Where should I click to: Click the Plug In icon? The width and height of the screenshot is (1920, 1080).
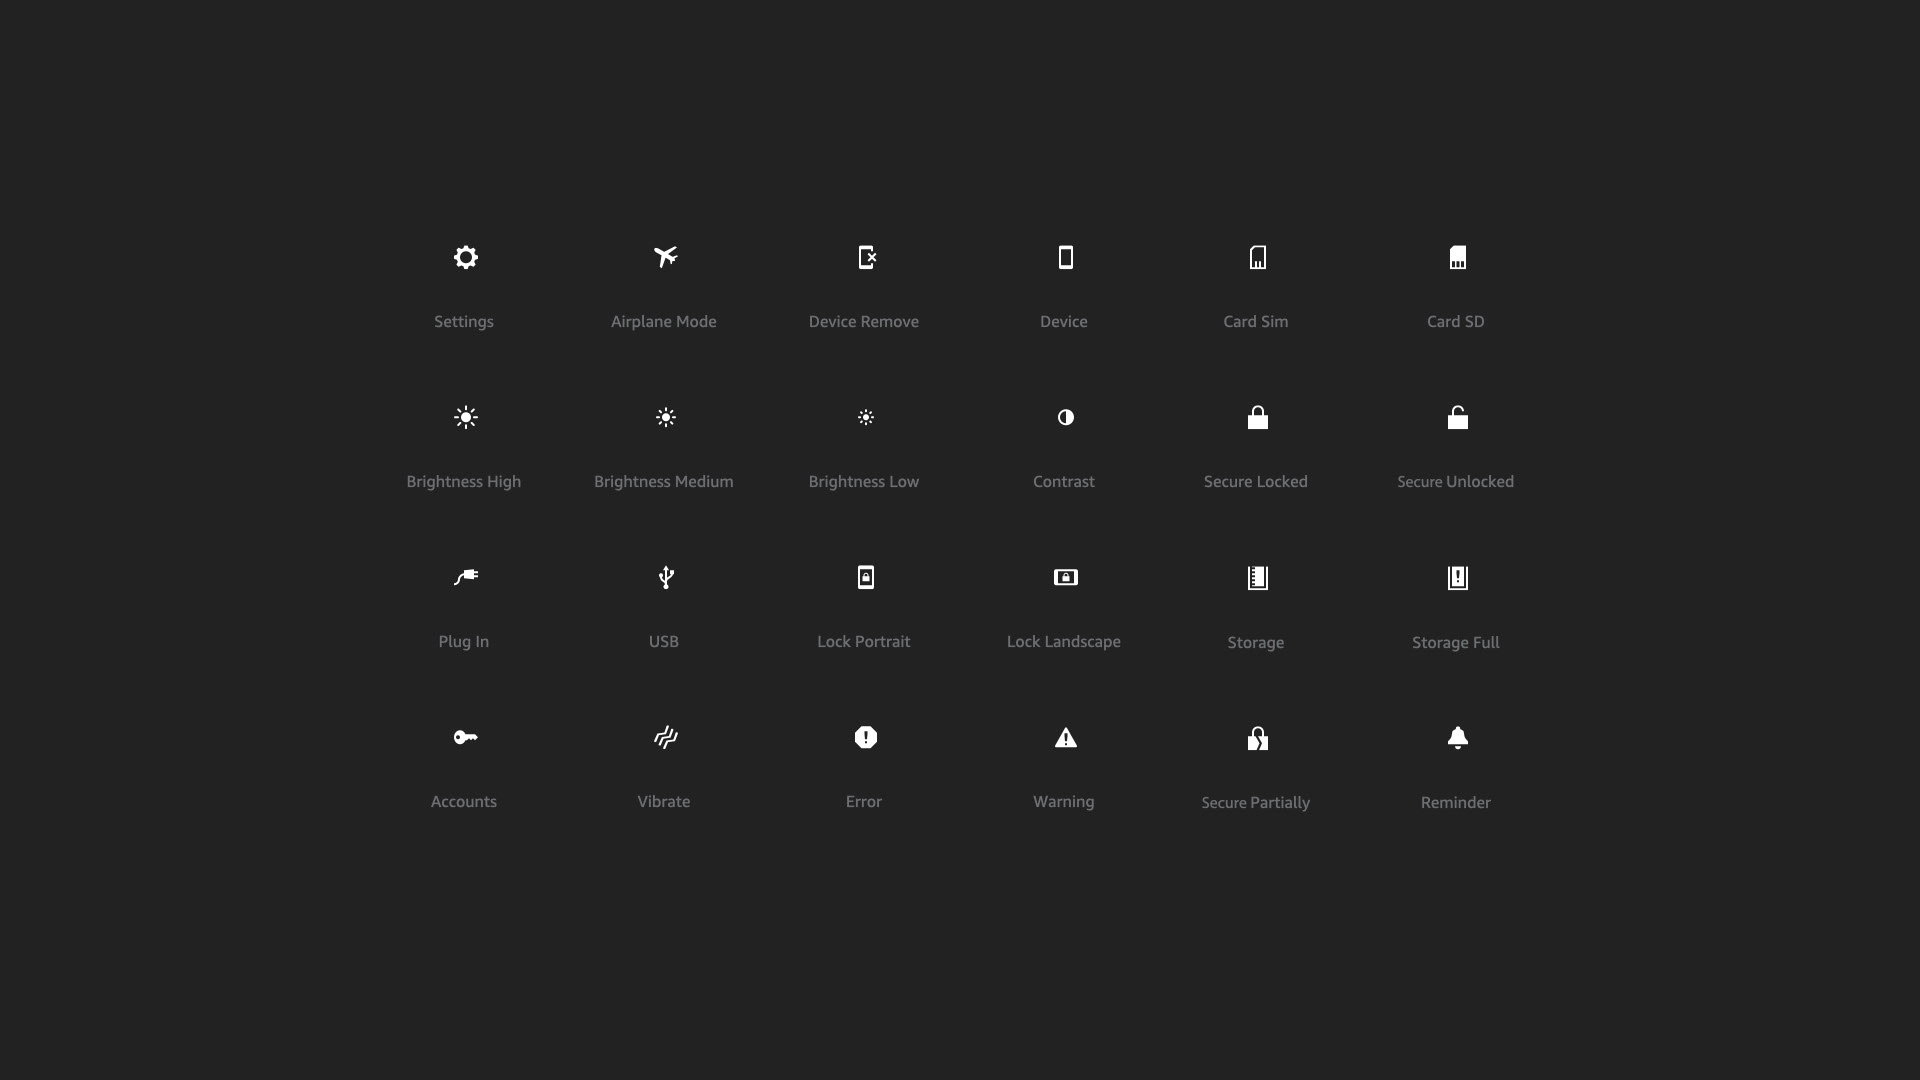click(x=465, y=577)
